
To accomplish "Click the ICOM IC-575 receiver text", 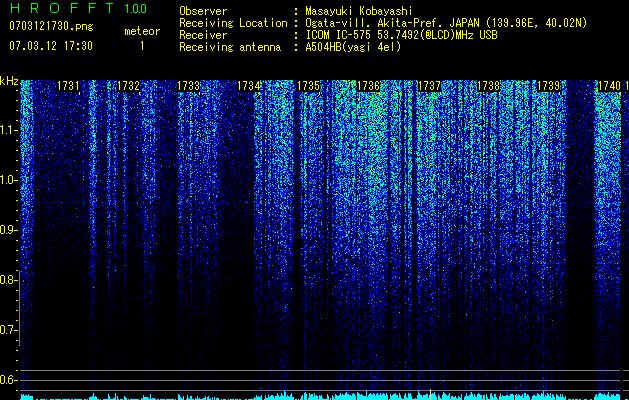I will (402, 35).
